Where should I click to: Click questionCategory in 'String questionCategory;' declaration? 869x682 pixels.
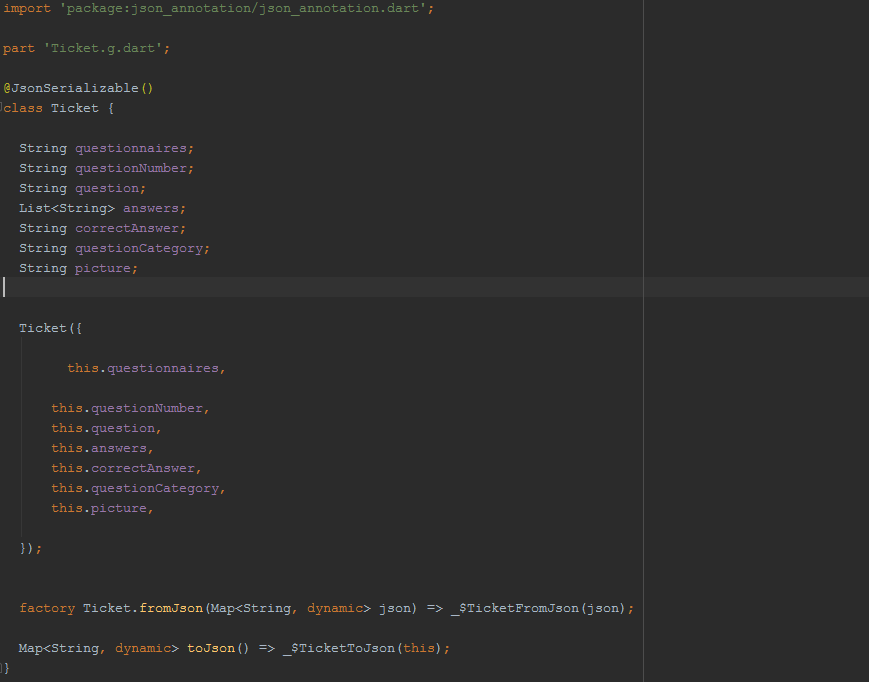tap(139, 248)
